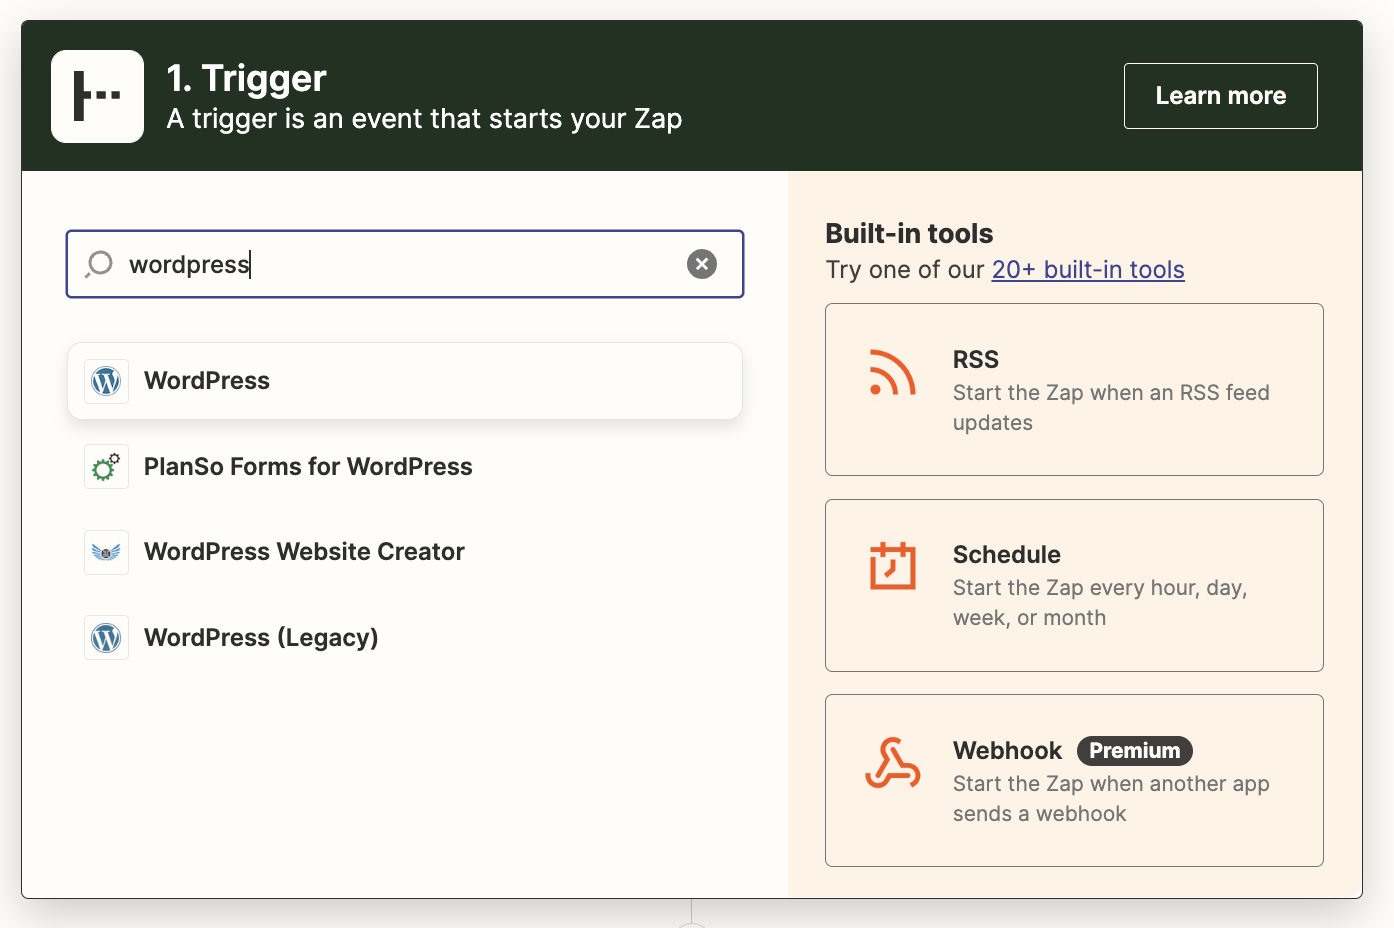Screen dimensions: 1394x928
Task: Click the Premium badge beside Webhook
Action: (1134, 750)
